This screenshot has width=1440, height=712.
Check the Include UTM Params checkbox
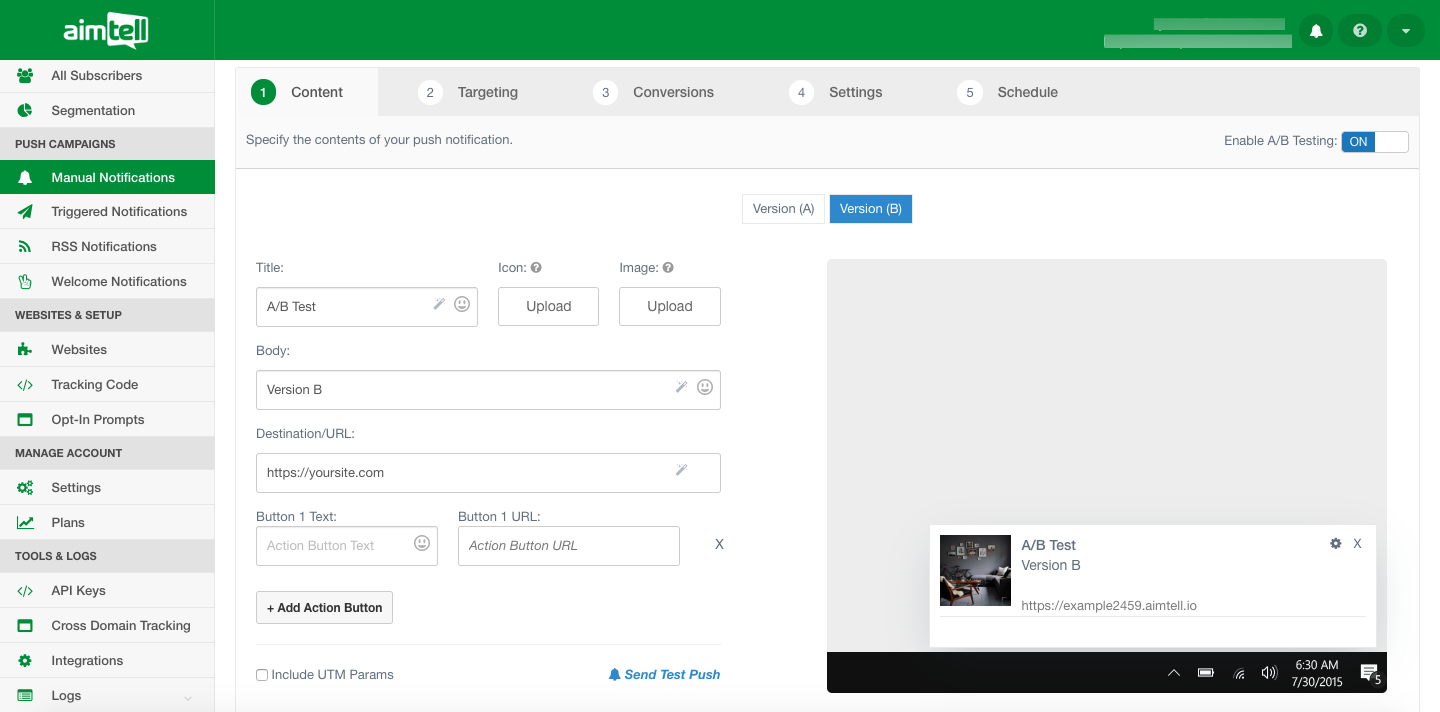pyautogui.click(x=262, y=675)
